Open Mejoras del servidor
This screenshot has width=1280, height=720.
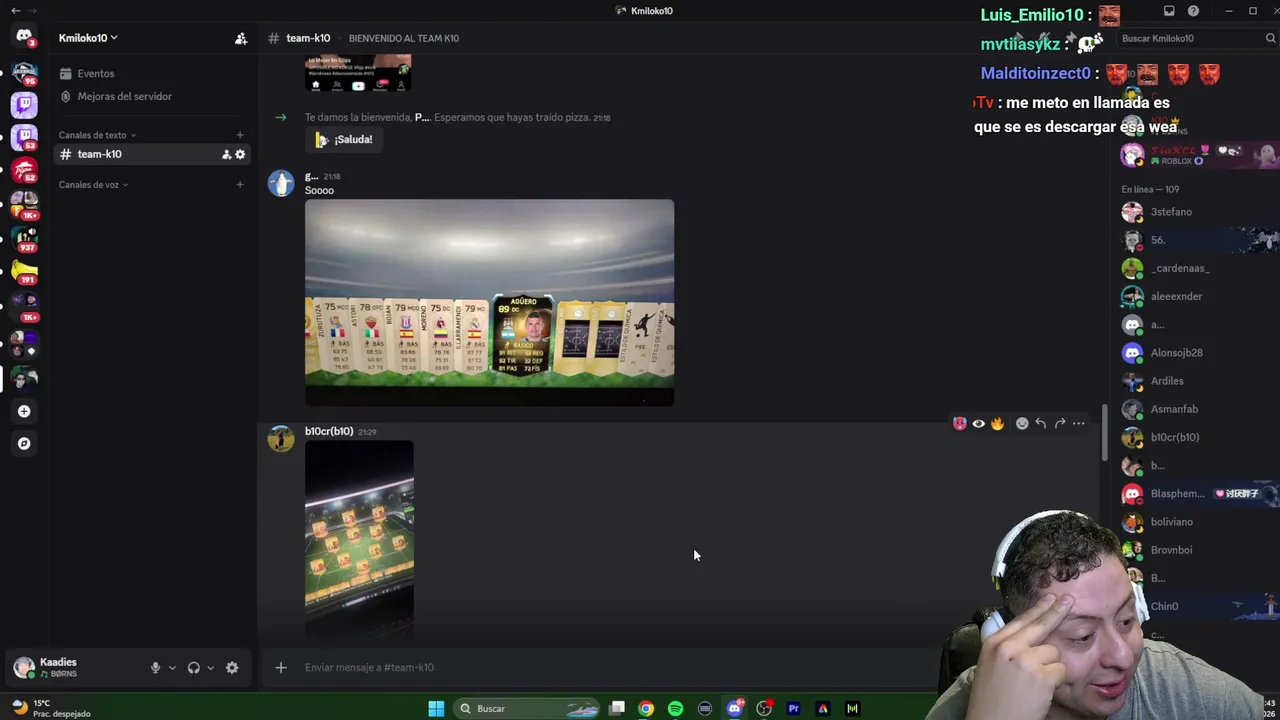pos(152,97)
